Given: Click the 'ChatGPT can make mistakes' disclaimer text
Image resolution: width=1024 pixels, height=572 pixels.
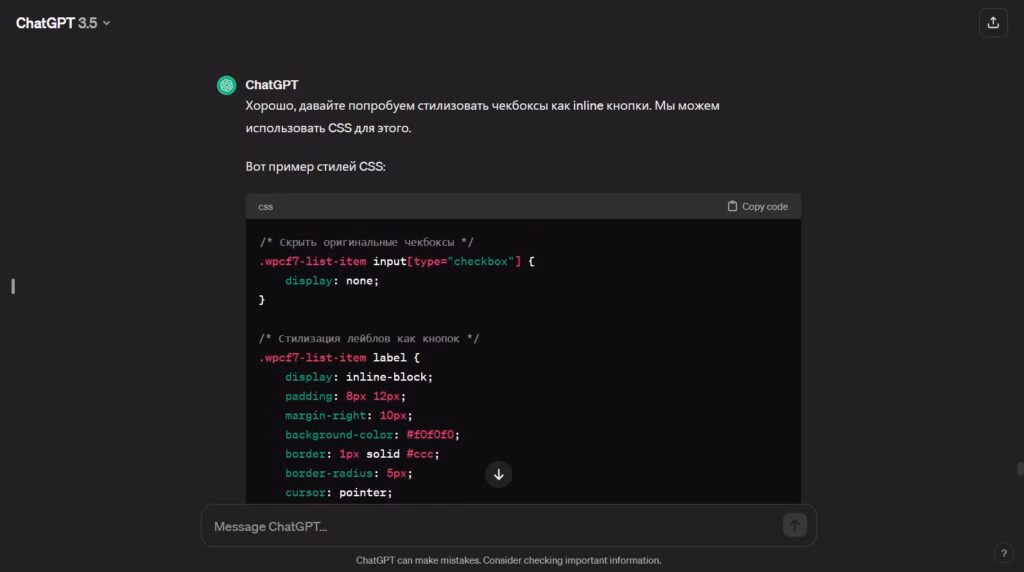Looking at the screenshot, I should 508,560.
